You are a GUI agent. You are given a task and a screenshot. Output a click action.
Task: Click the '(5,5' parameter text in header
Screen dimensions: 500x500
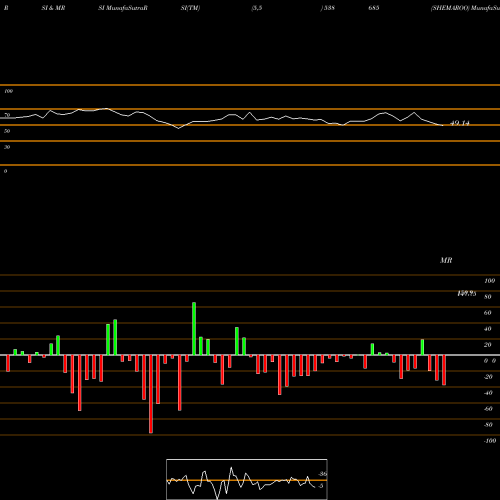[x=257, y=8]
